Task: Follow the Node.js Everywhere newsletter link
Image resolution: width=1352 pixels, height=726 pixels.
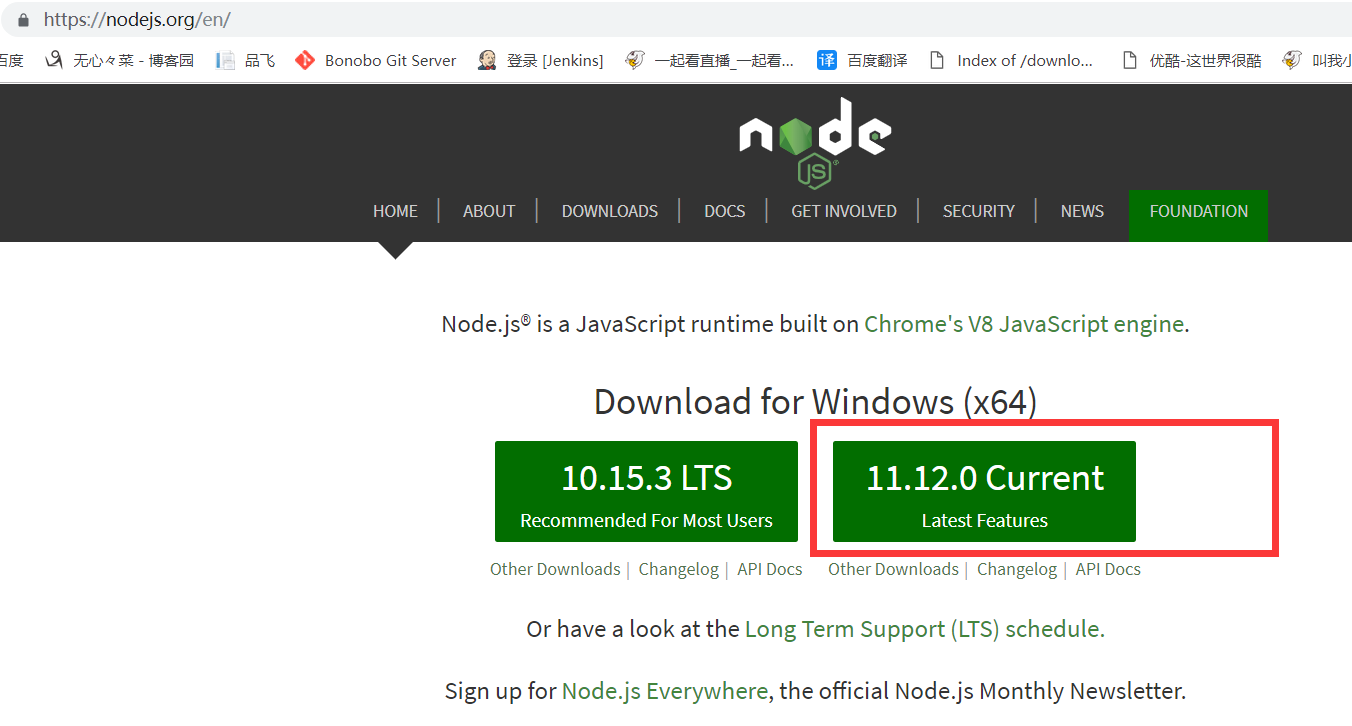Action: coord(665,691)
